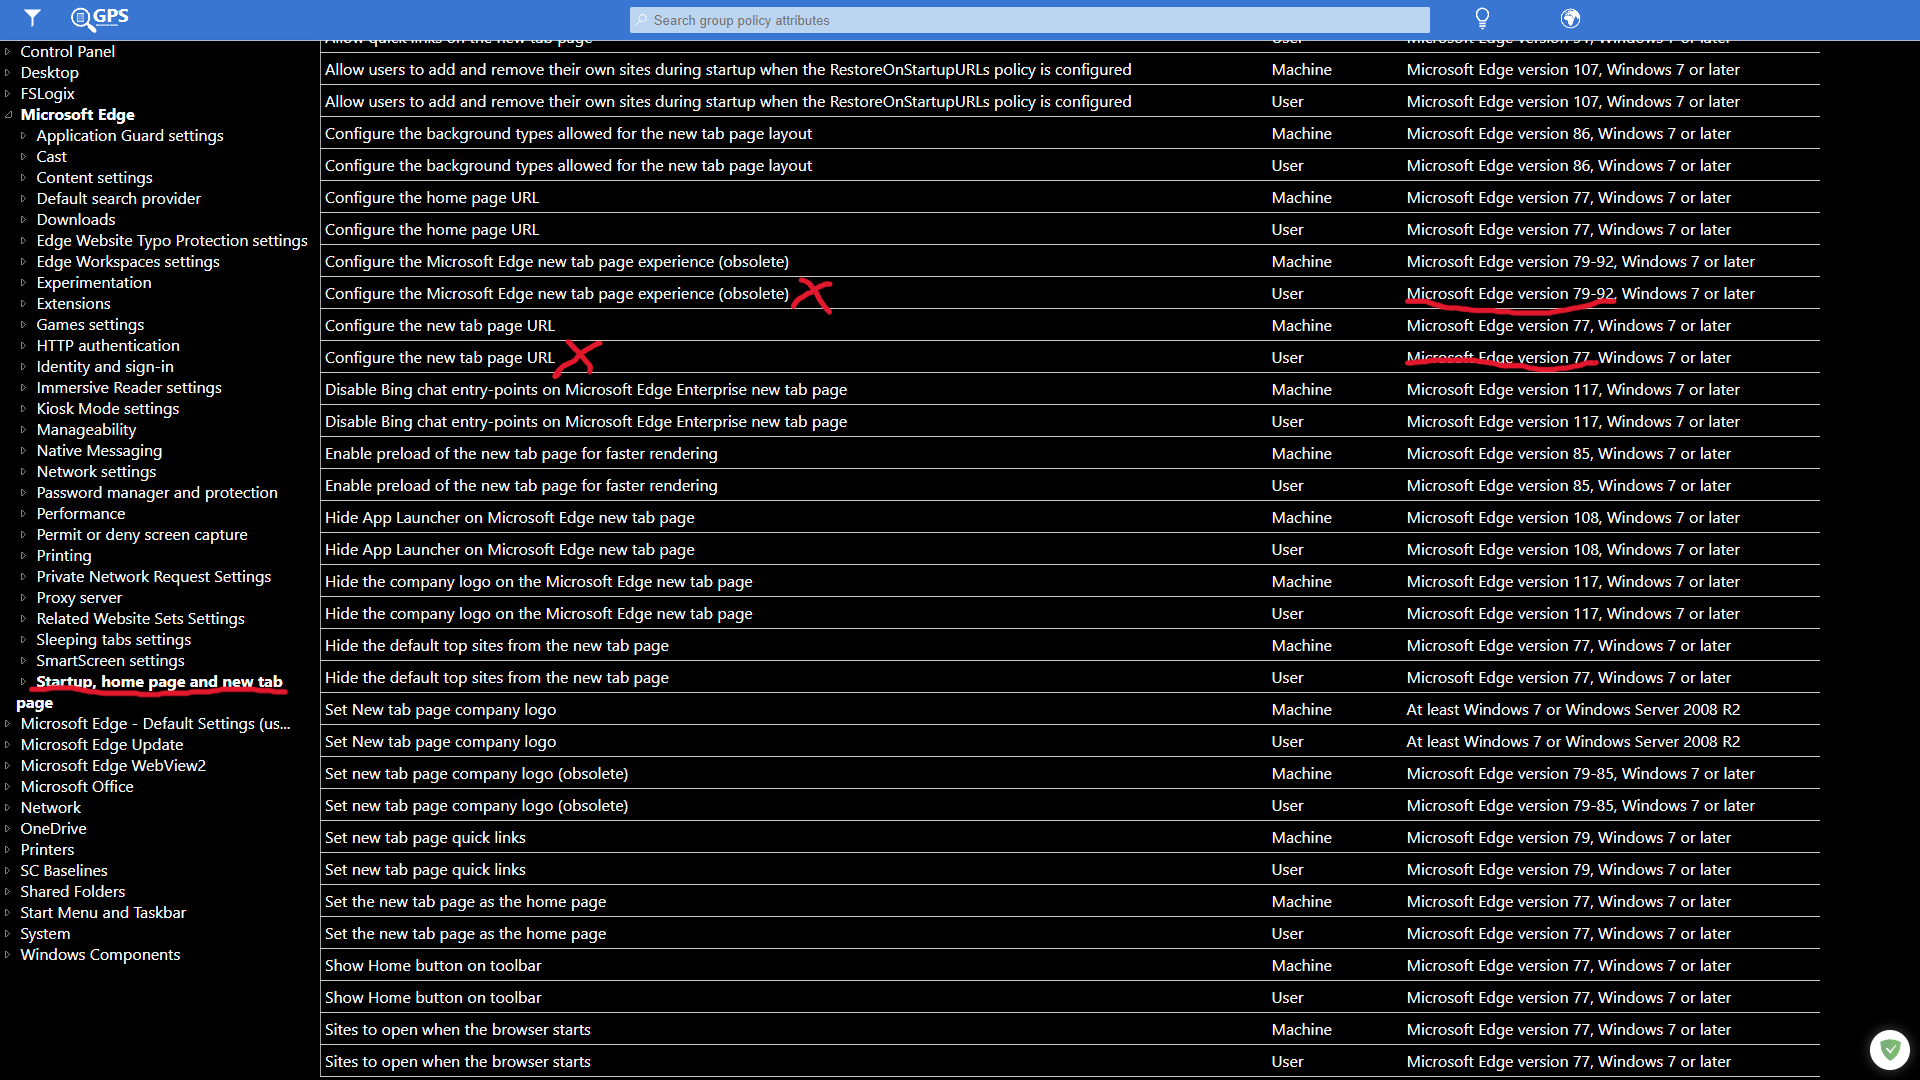The width and height of the screenshot is (1920, 1080).
Task: Collapse the Microsoft Edge tree node
Action: pos(8,115)
